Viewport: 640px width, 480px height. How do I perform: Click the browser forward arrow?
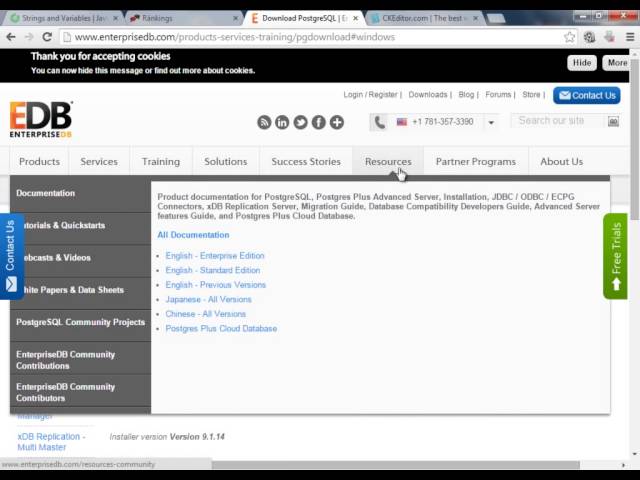(x=29, y=37)
